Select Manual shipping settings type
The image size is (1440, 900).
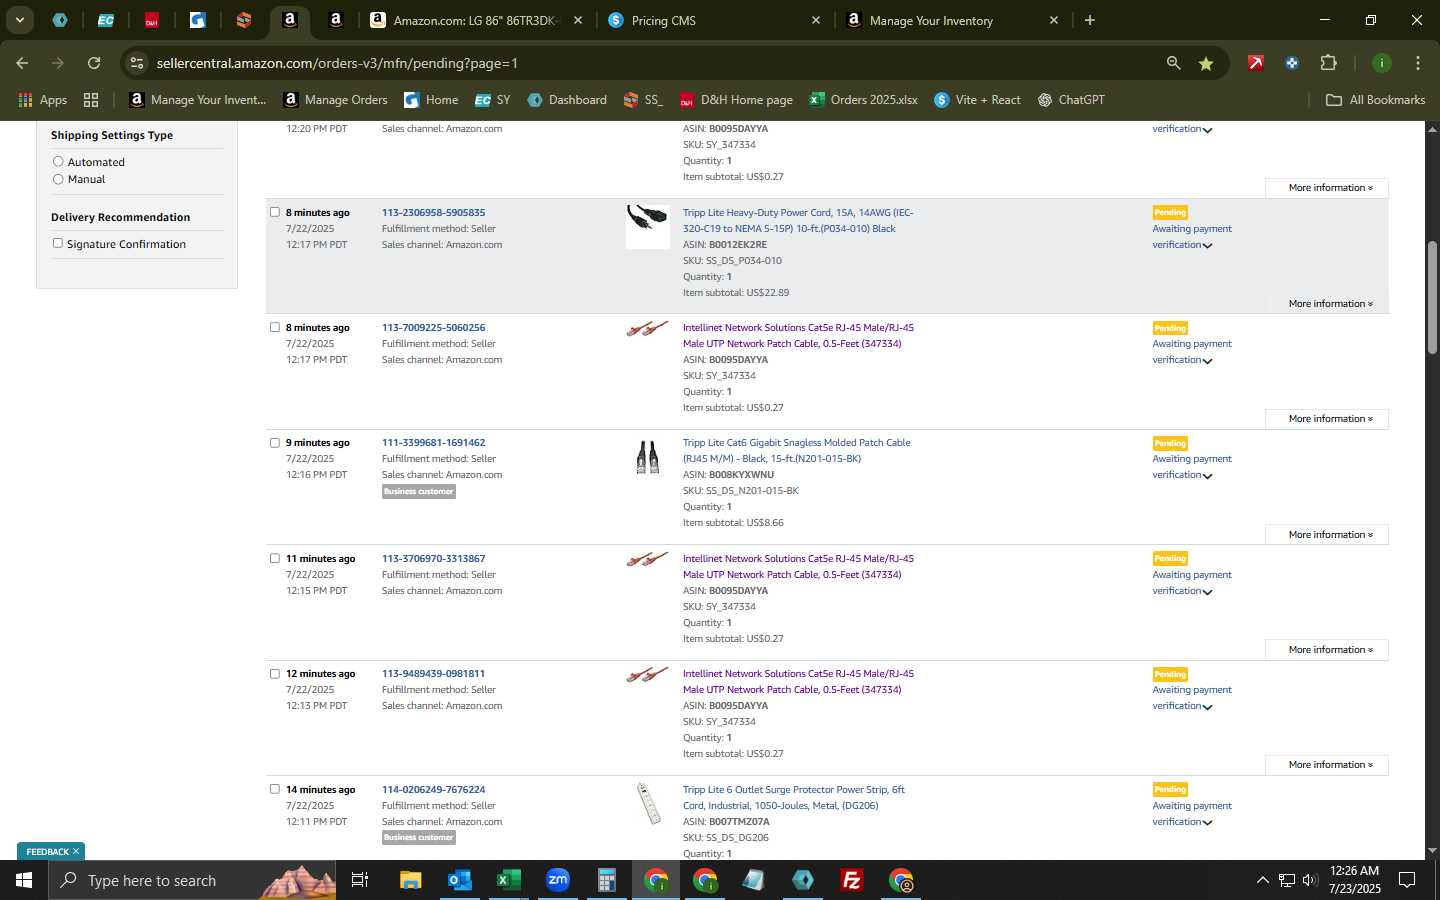[58, 179]
